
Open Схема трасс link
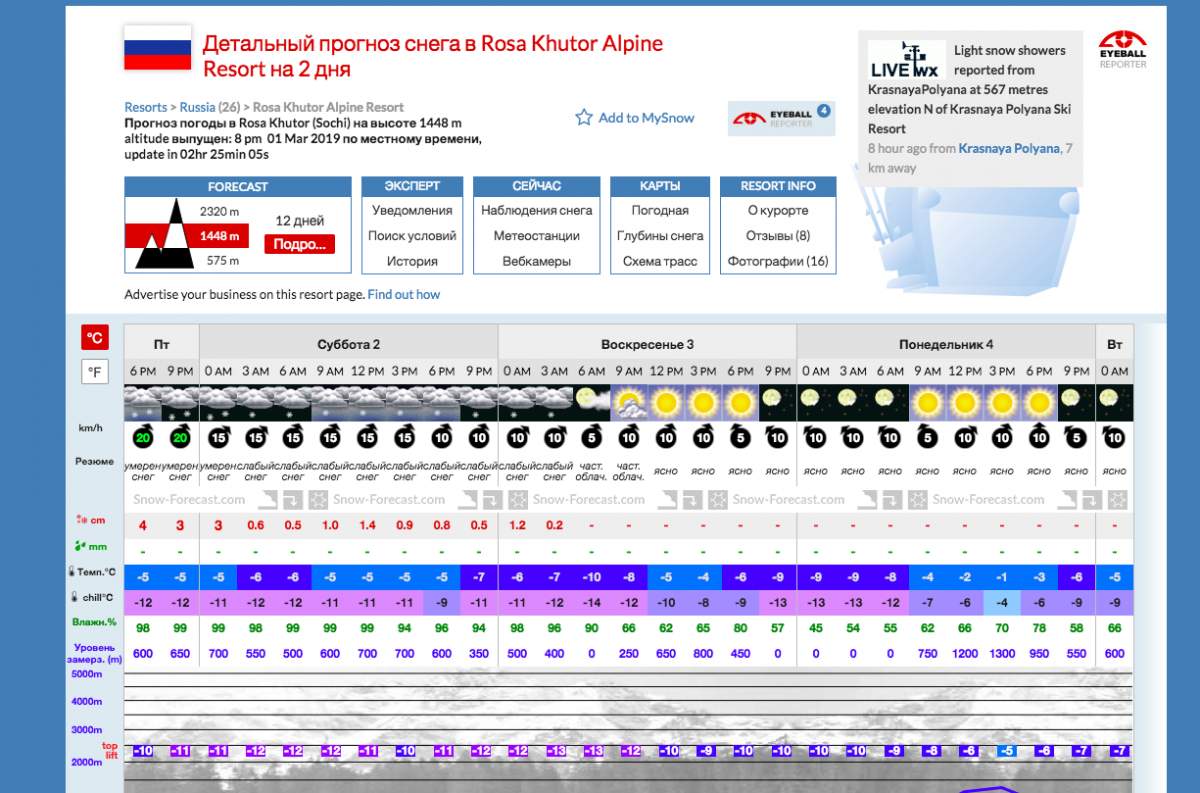point(660,261)
